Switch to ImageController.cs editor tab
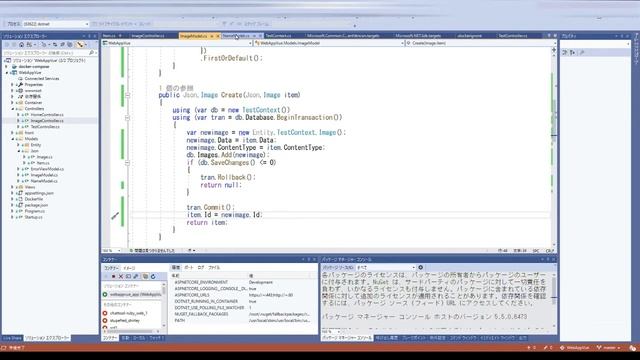 (148, 36)
